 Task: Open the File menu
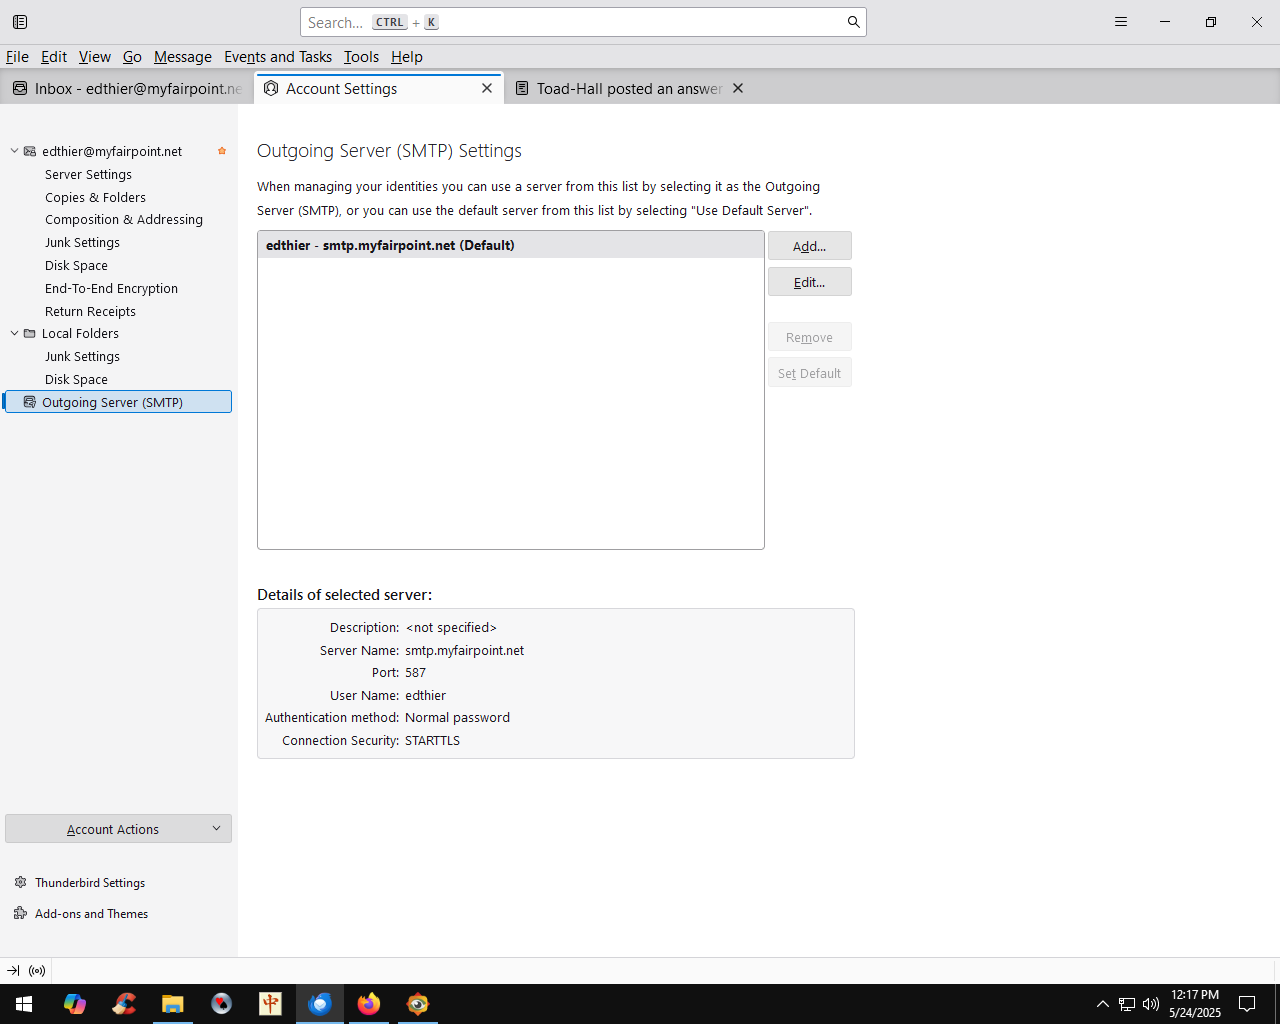click(17, 57)
